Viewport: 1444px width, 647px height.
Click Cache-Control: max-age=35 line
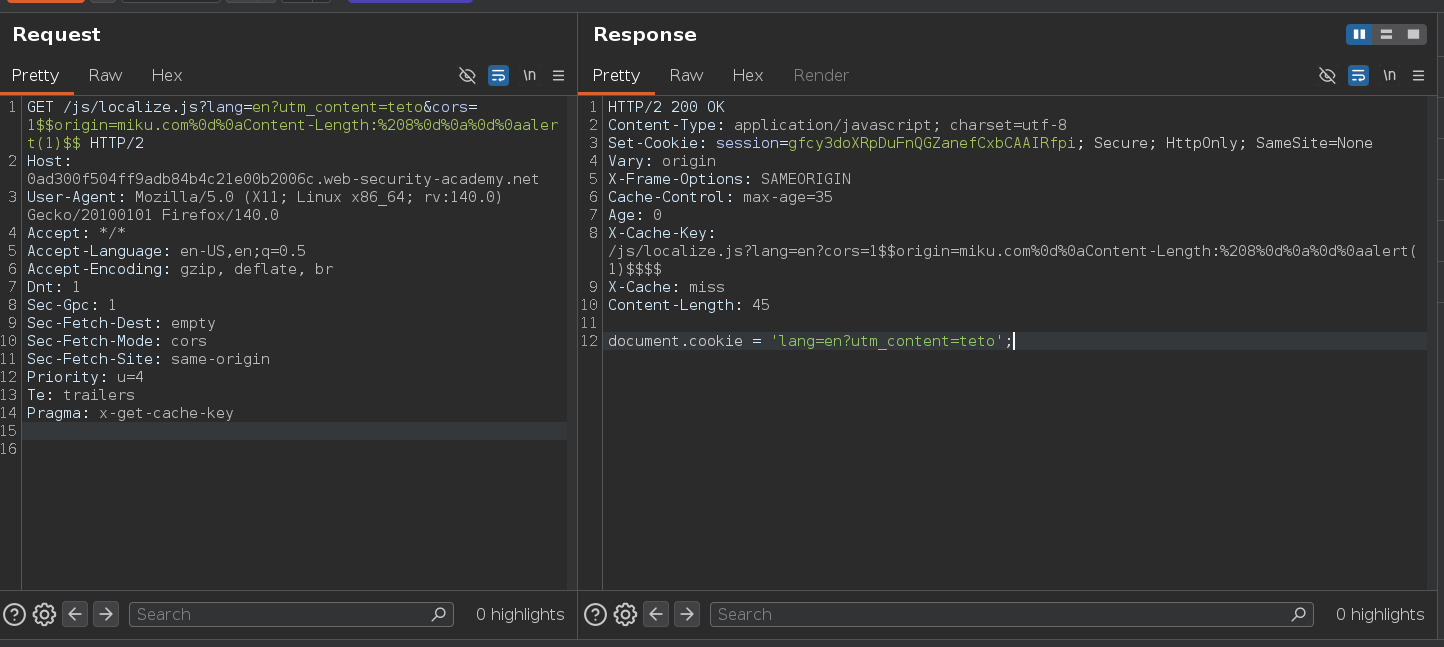click(720, 197)
